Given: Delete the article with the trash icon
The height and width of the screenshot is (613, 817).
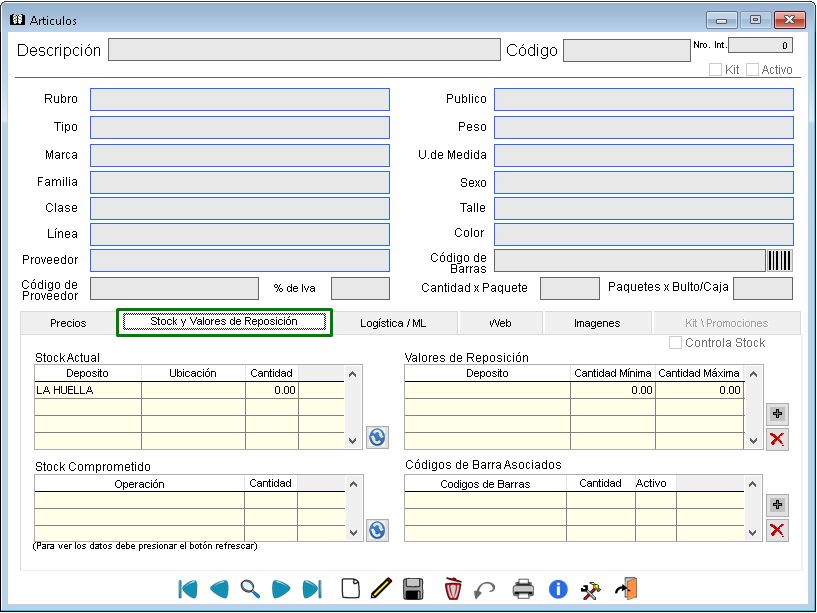Looking at the screenshot, I should pyautogui.click(x=453, y=589).
